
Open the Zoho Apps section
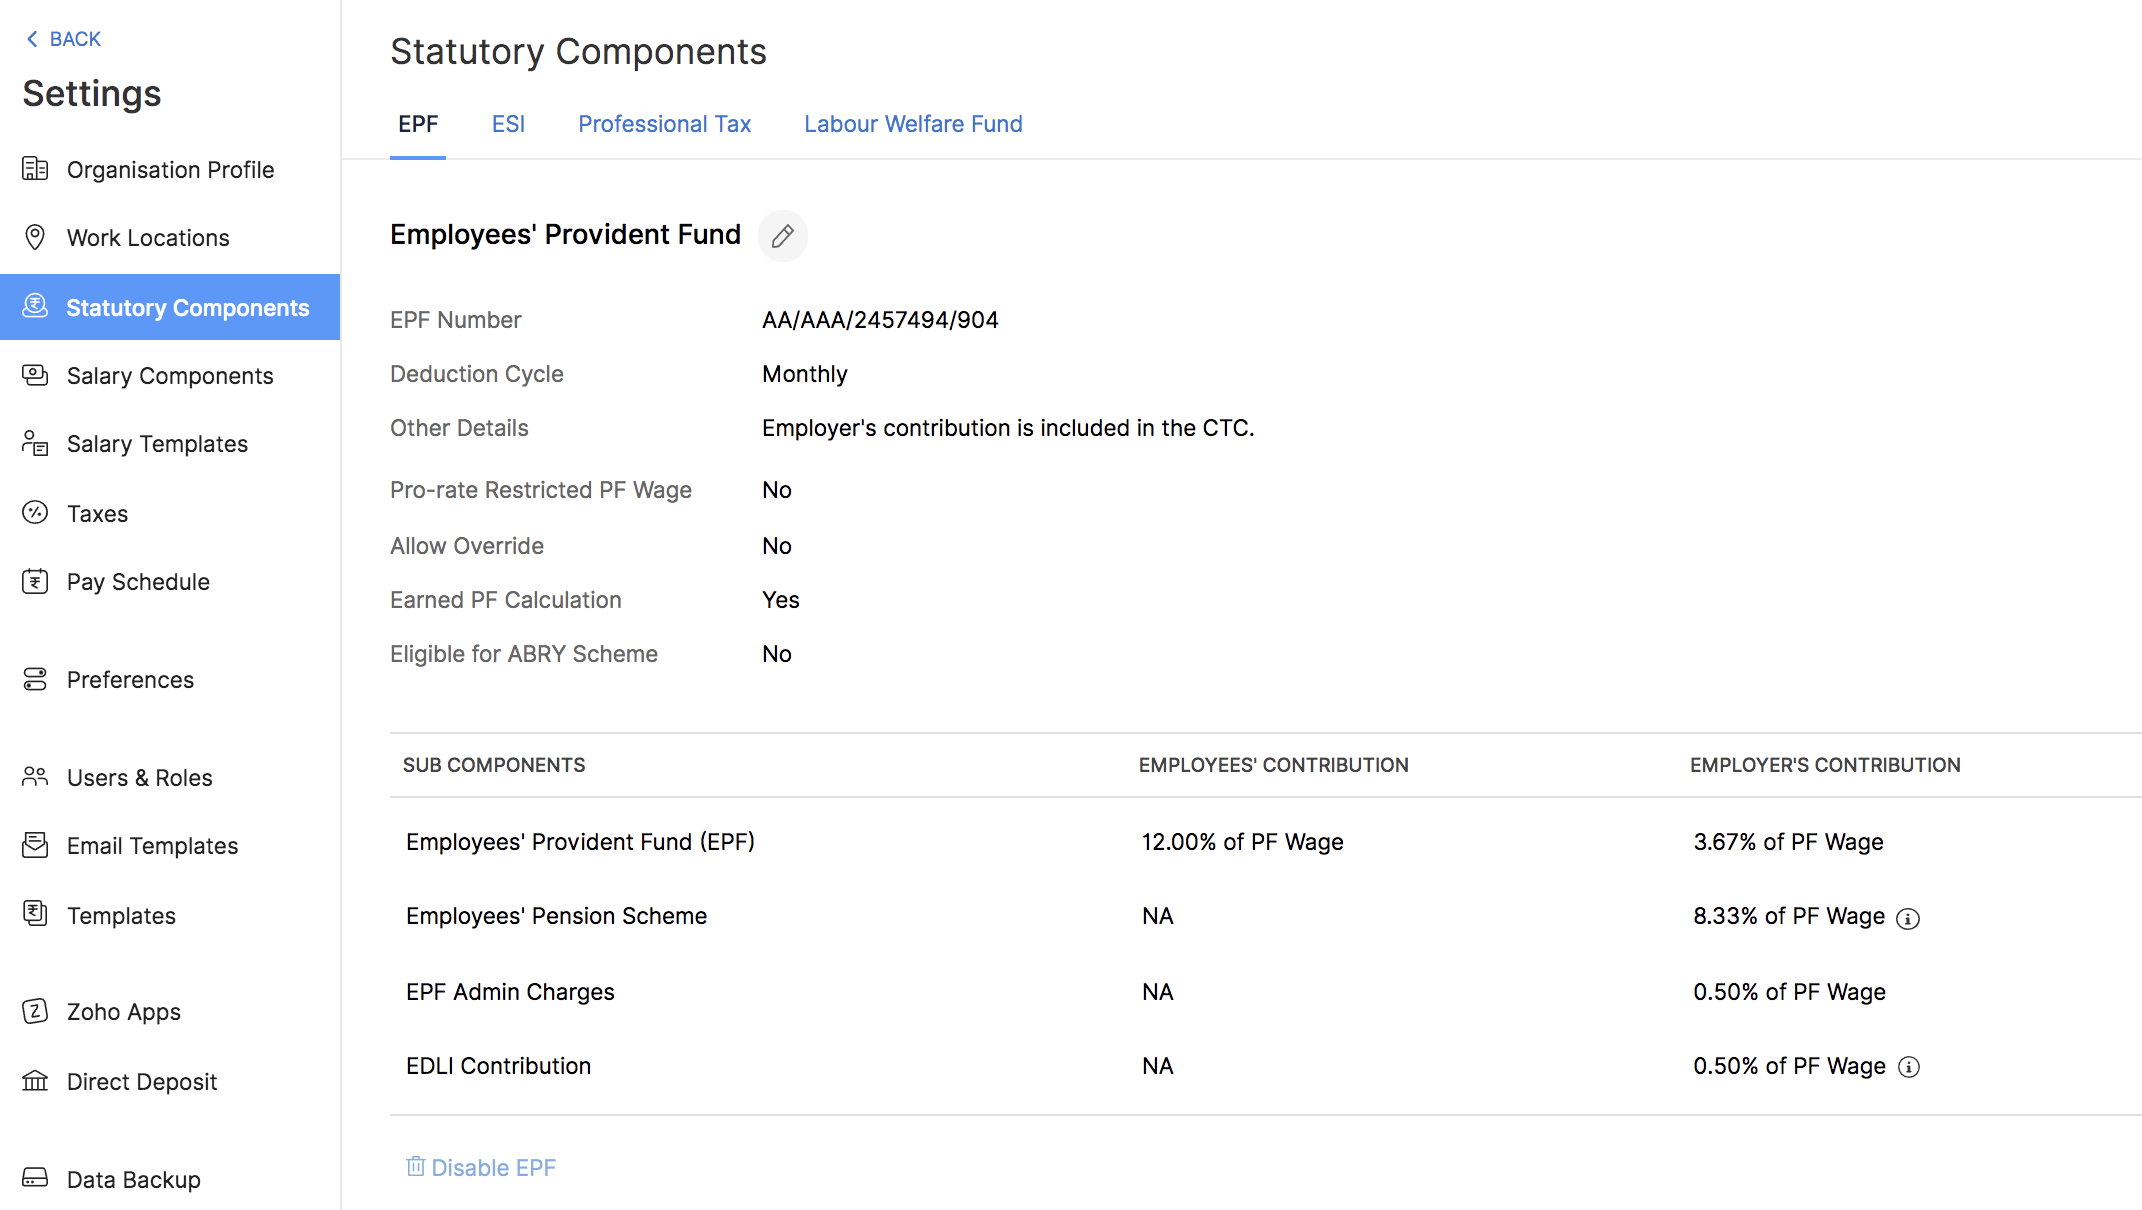123,1012
